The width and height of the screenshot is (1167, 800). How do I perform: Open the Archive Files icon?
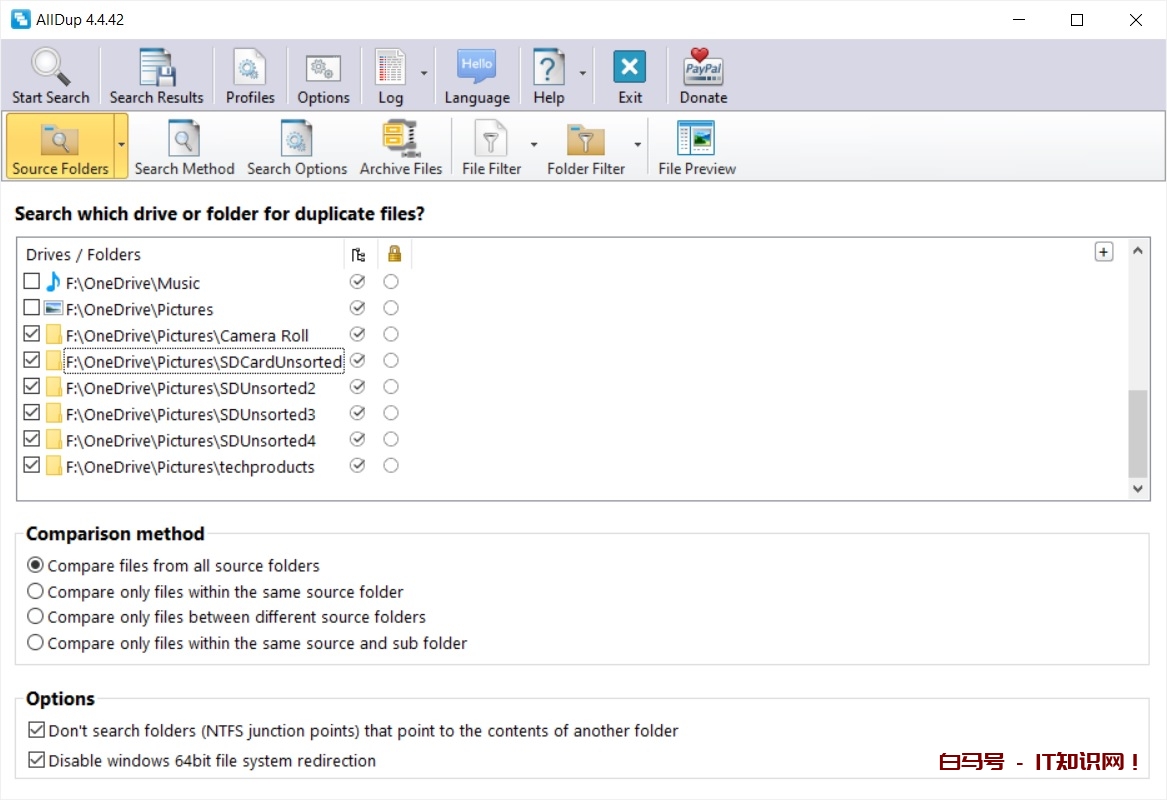(x=400, y=140)
